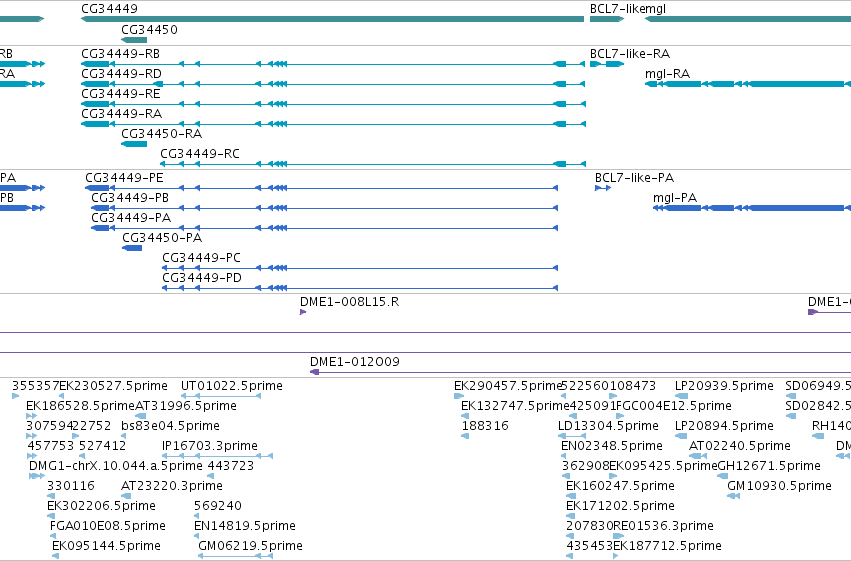851x561 pixels.
Task: Click the CG34449-PC label
Action: 201,258
